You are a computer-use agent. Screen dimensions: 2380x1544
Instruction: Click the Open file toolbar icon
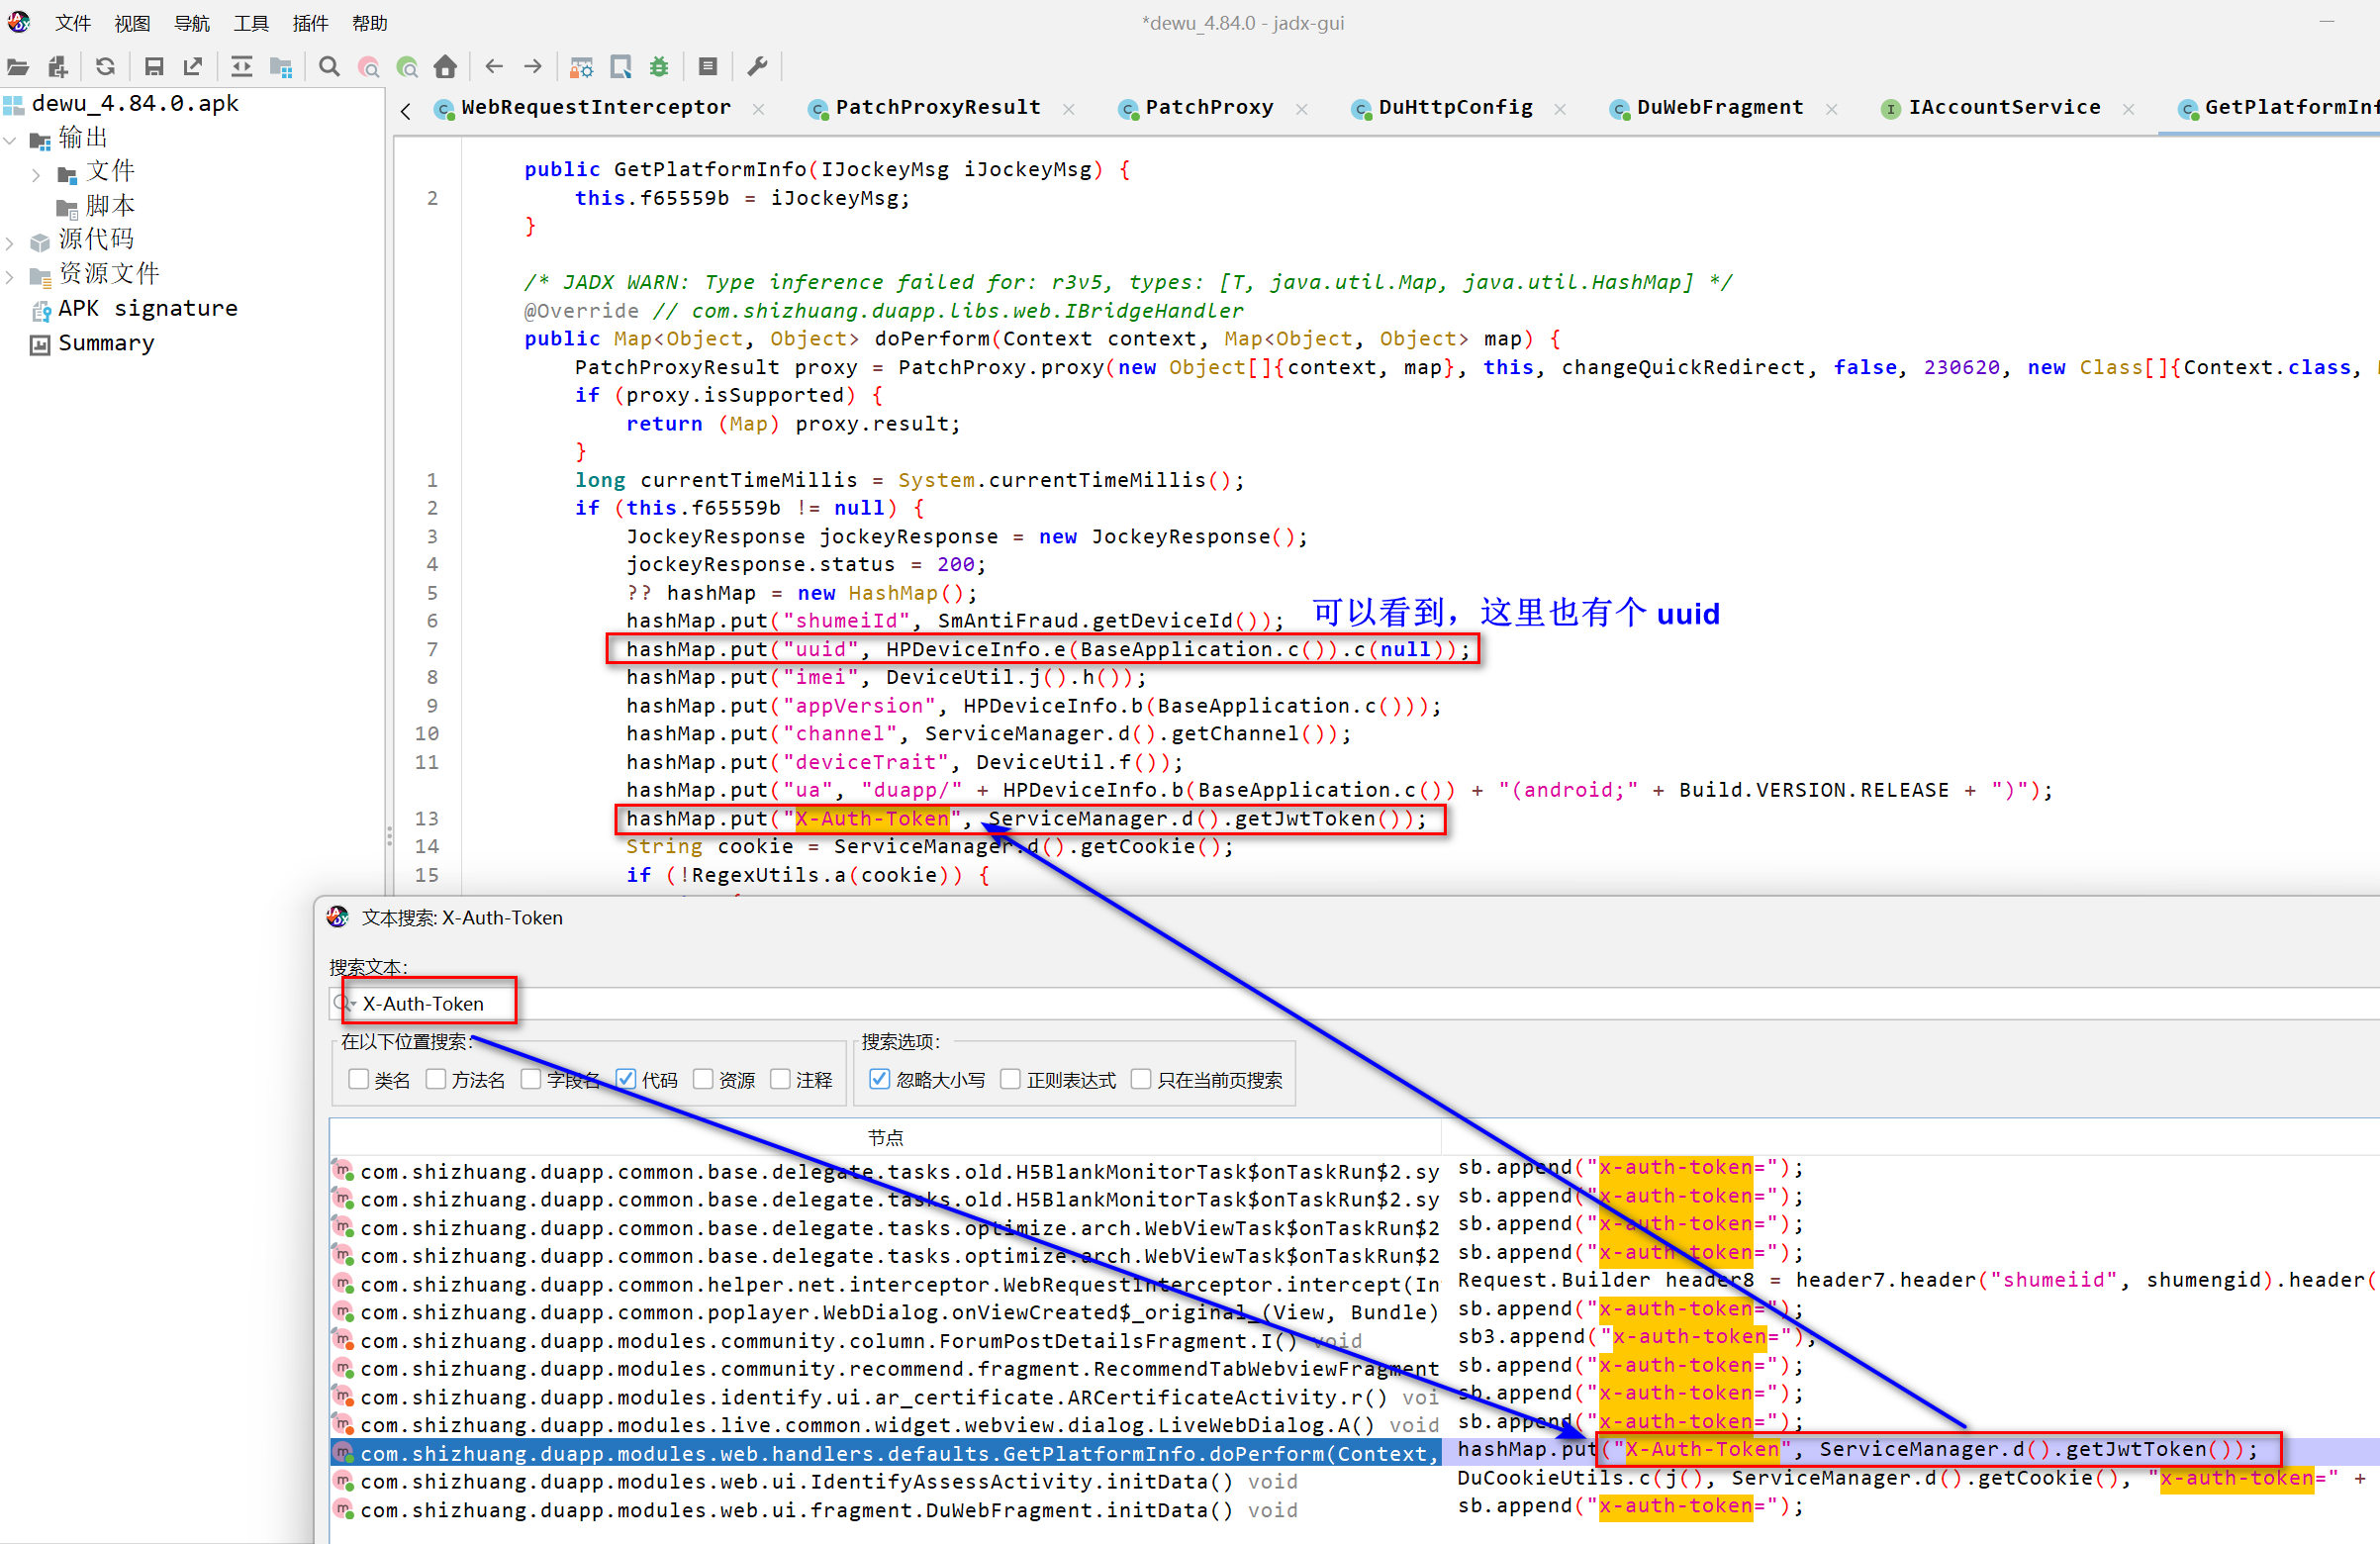(18, 67)
